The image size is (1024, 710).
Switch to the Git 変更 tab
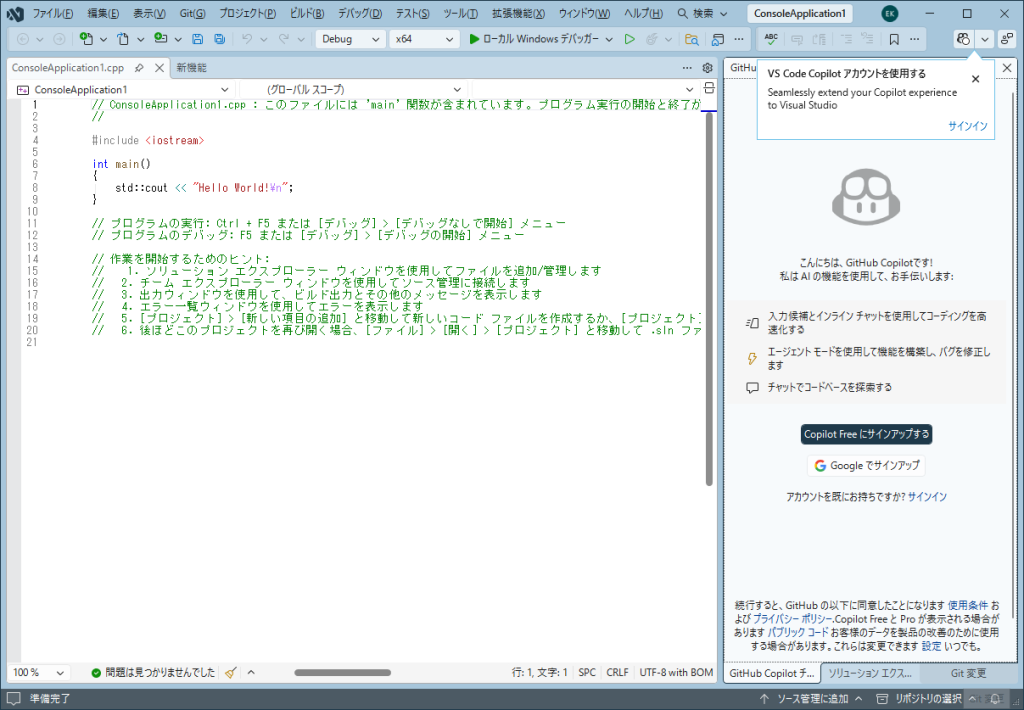pos(968,674)
